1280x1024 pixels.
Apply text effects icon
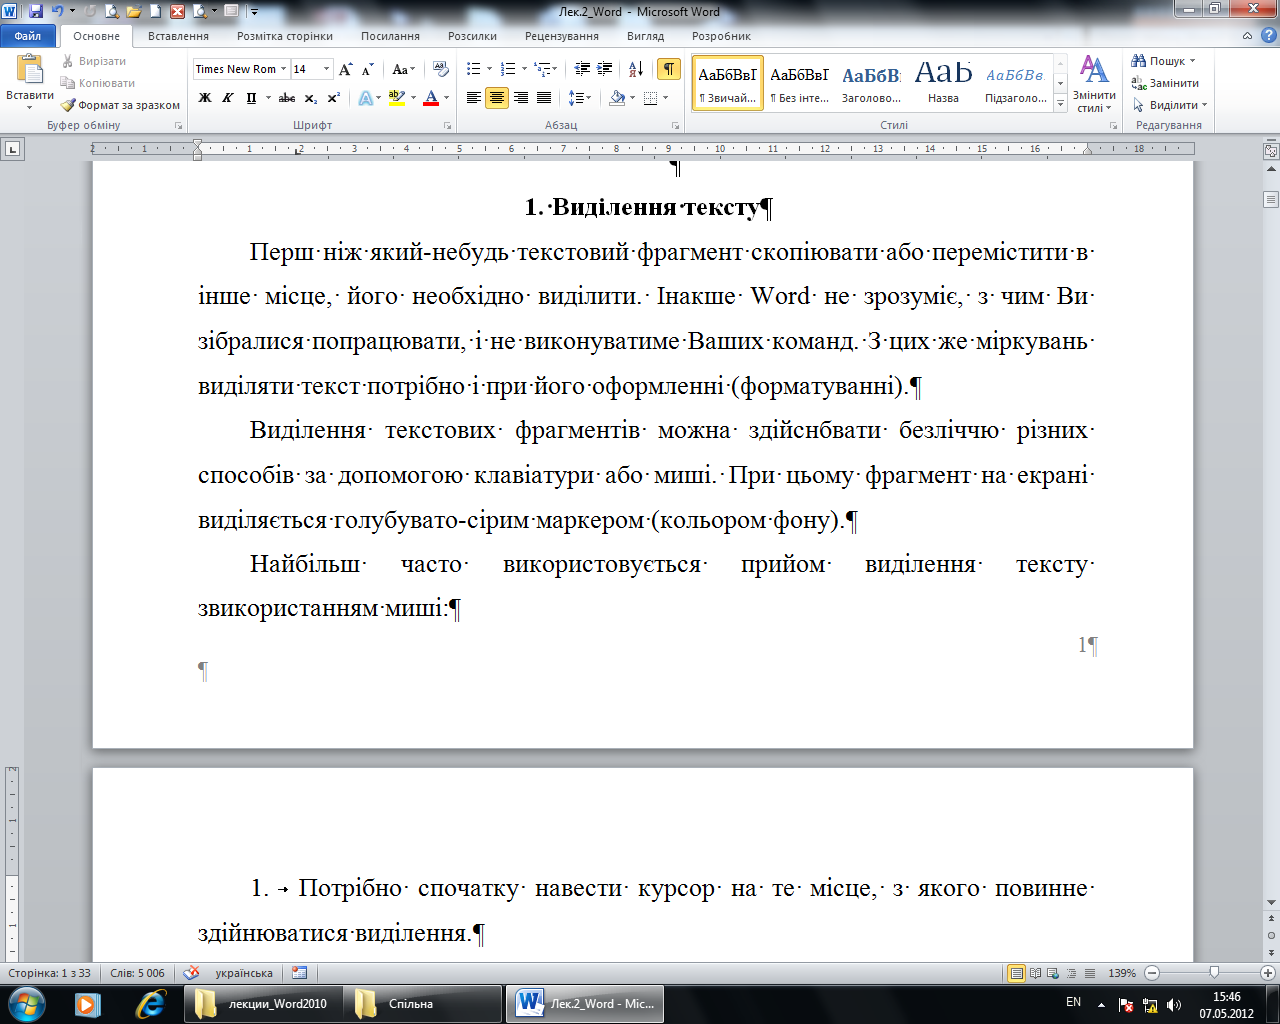(x=366, y=98)
